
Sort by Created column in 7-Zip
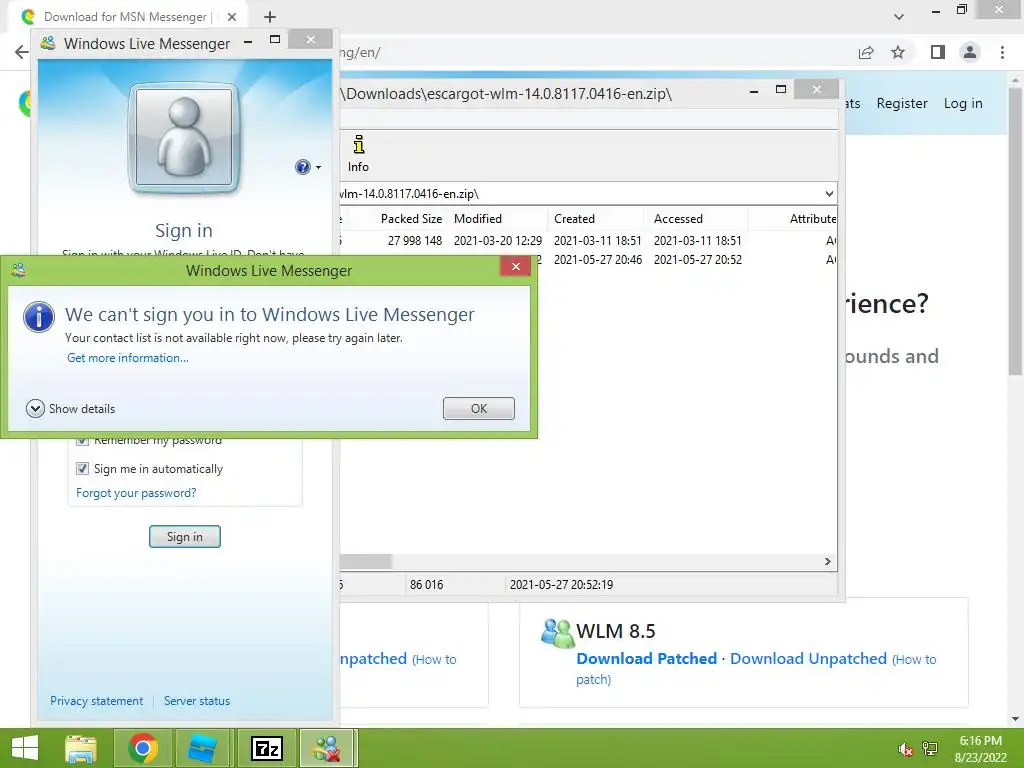597,219
